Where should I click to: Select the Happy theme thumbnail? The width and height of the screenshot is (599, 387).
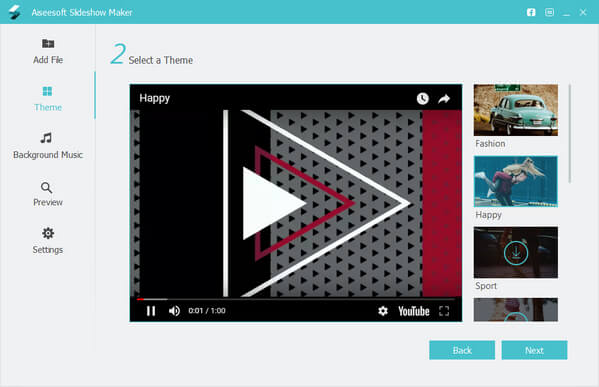coord(516,181)
